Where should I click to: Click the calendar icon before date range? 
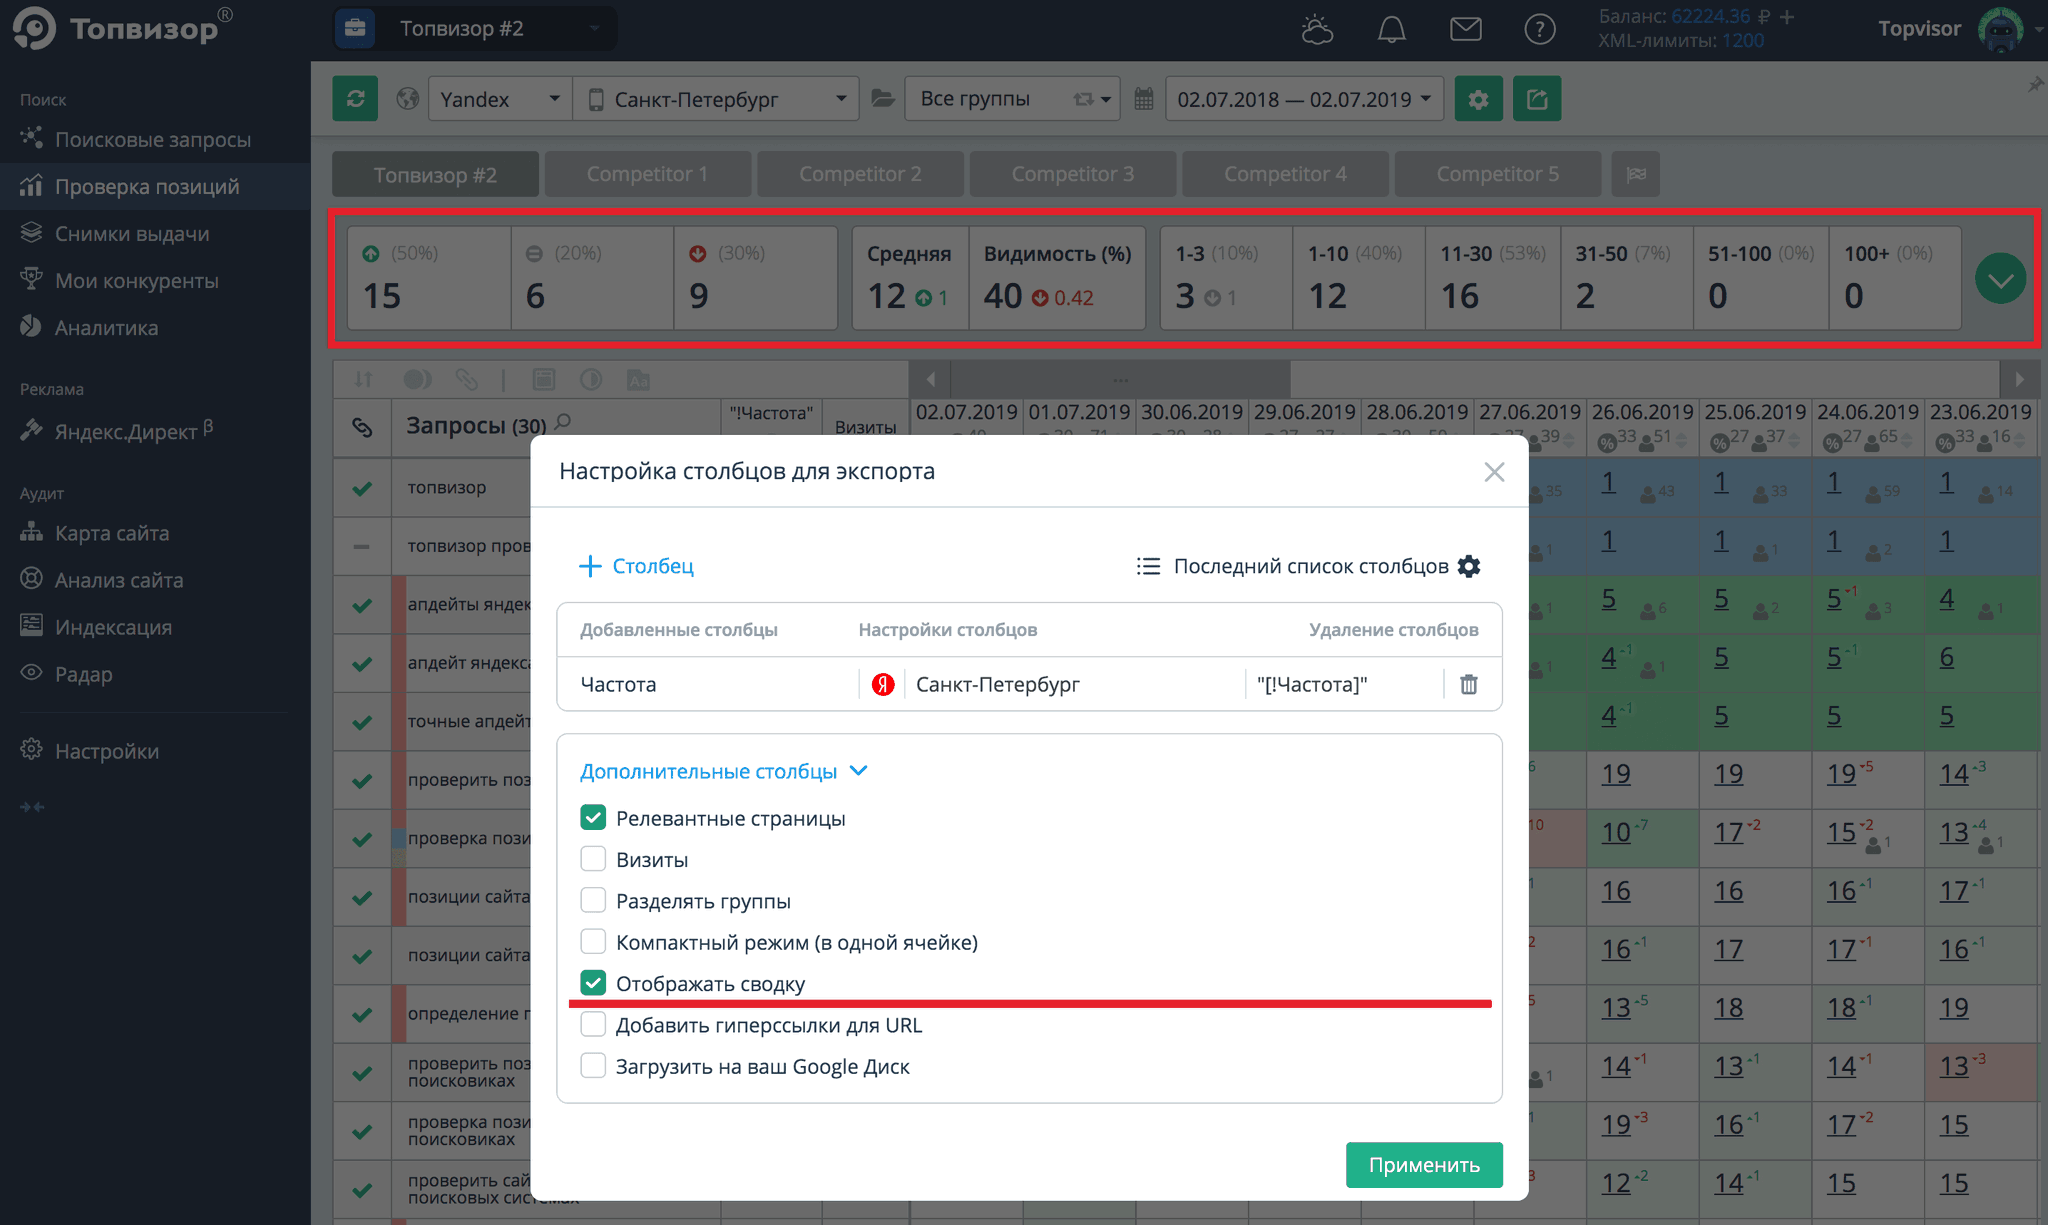pos(1144,99)
